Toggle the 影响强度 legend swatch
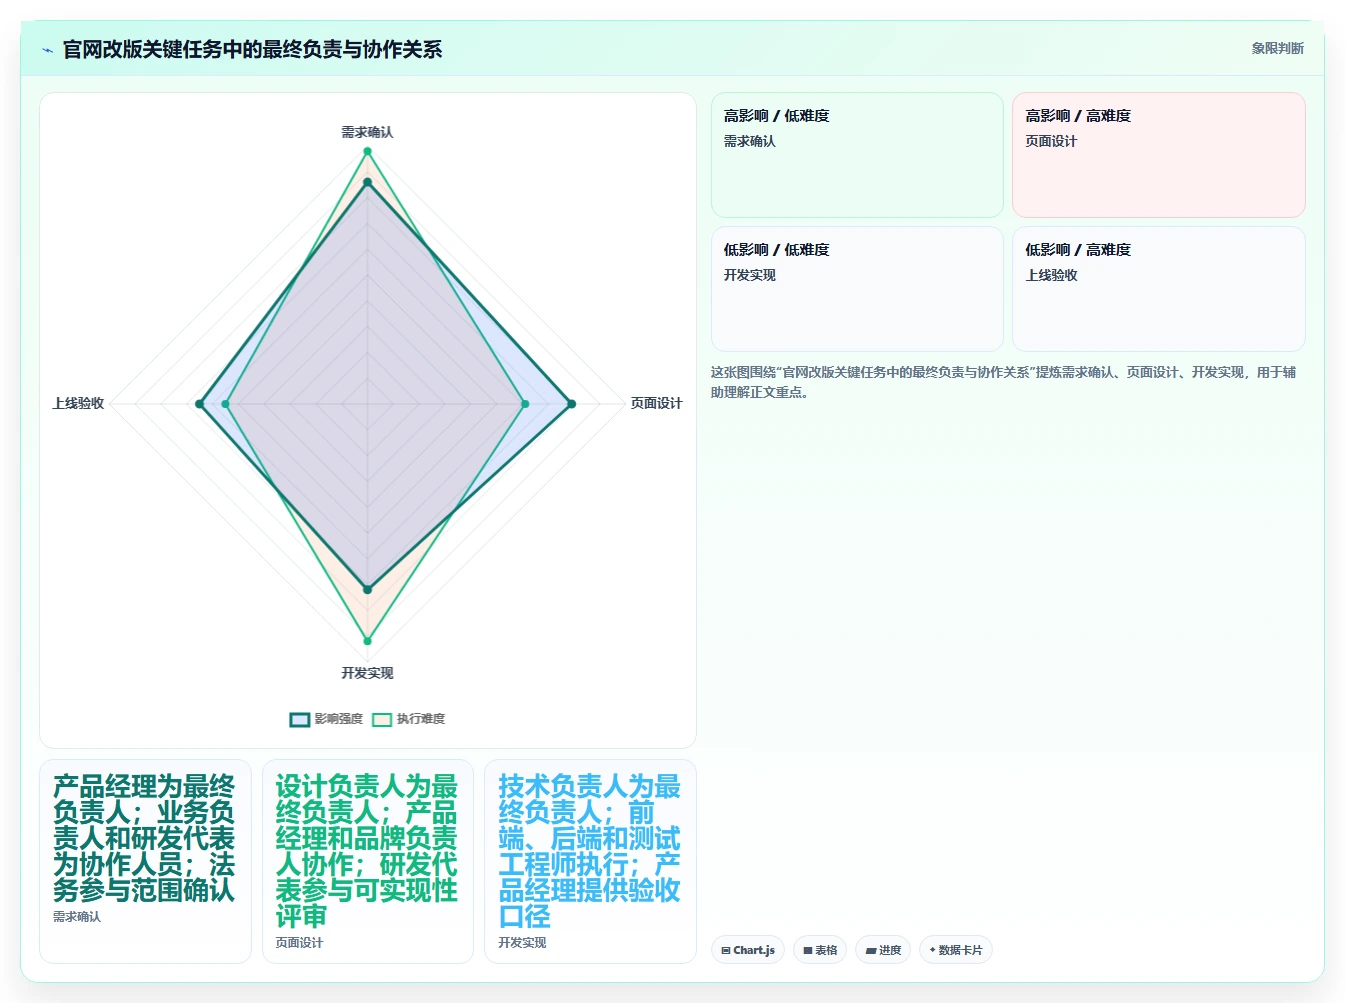 coord(300,719)
